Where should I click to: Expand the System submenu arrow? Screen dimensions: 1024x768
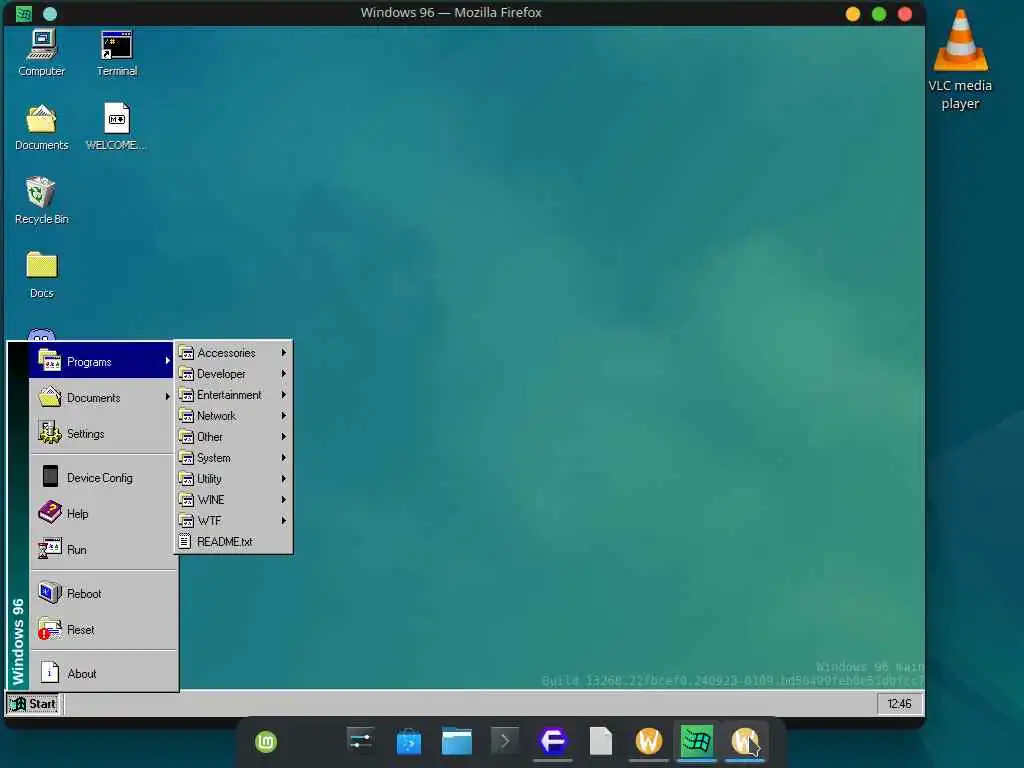283,458
